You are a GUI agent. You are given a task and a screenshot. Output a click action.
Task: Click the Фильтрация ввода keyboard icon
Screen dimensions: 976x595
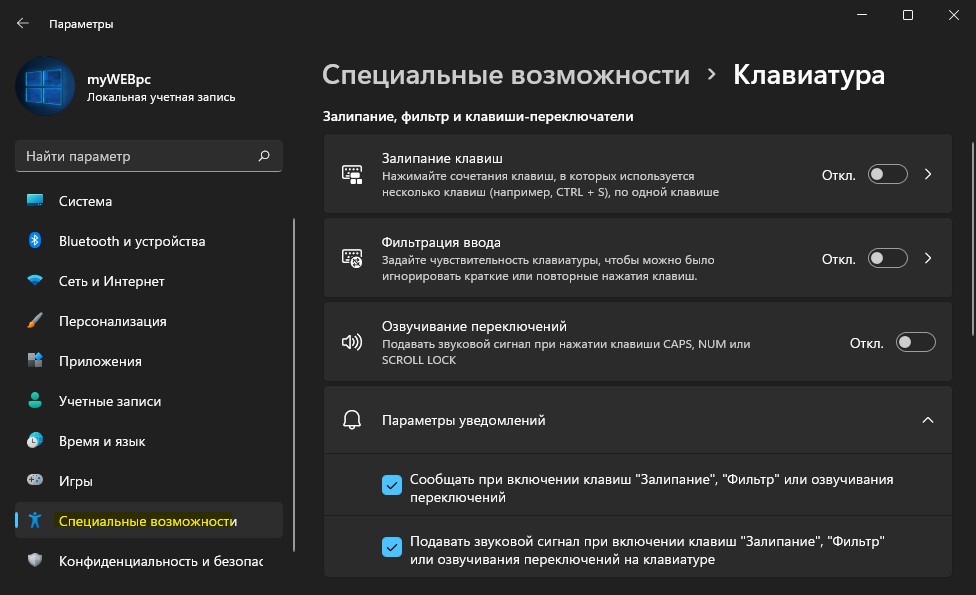click(x=352, y=258)
